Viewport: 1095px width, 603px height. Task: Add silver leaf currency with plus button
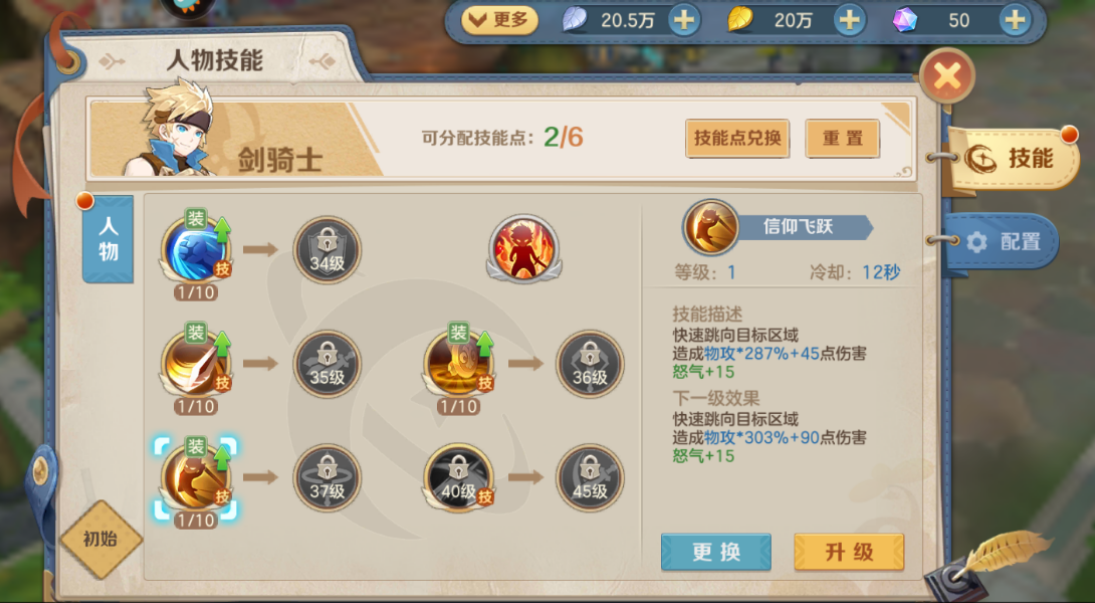[x=684, y=20]
